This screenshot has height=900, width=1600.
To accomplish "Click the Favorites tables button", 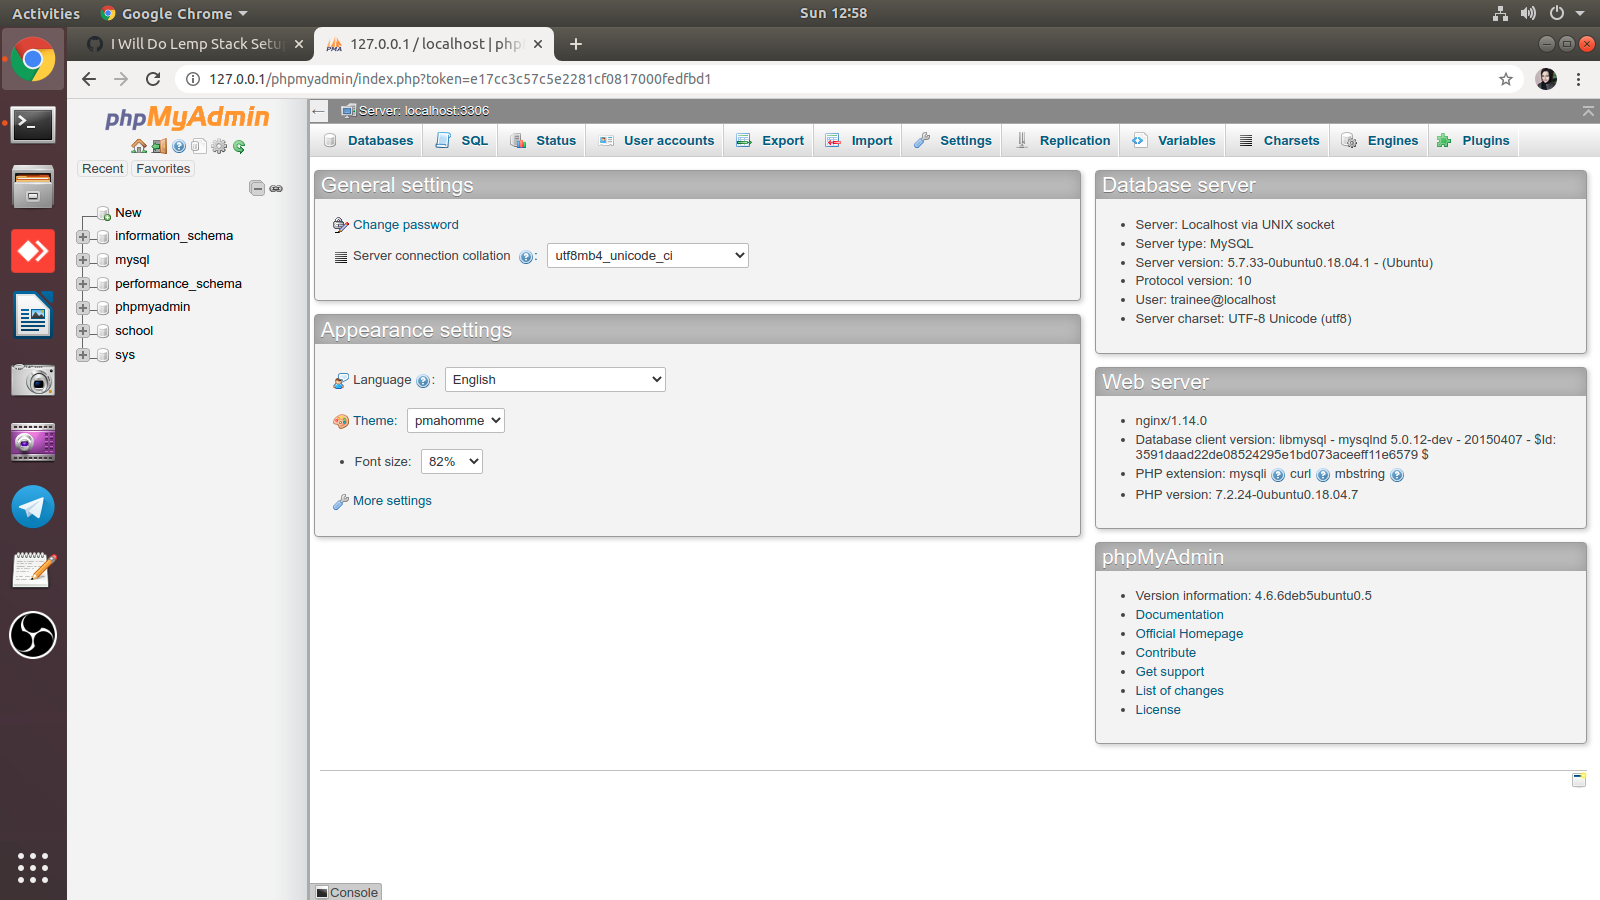I will tap(163, 169).
